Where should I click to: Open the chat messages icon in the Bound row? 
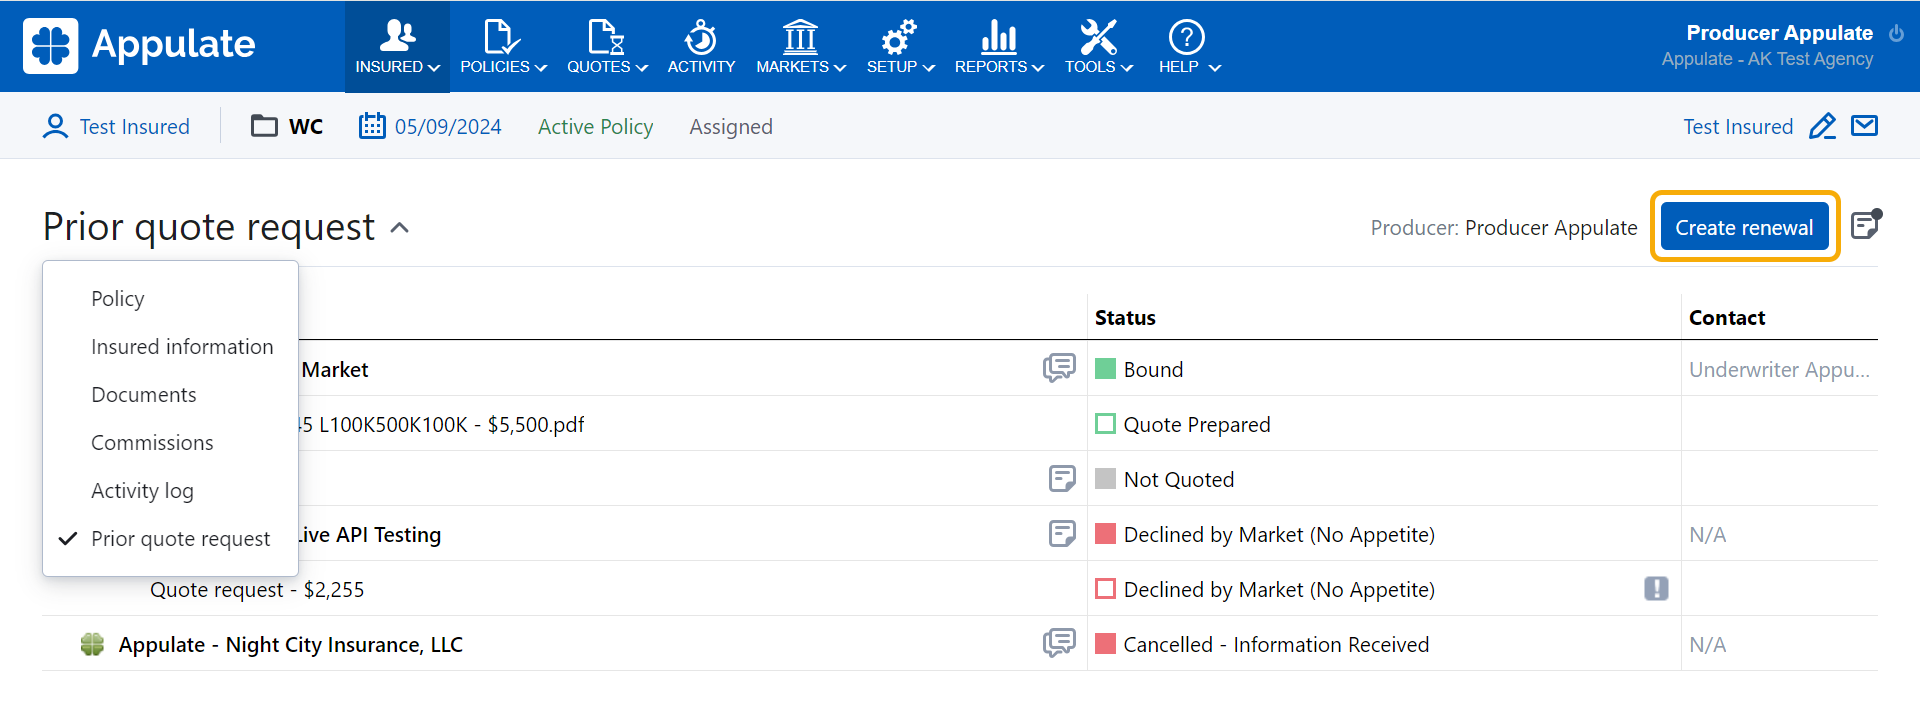[1059, 368]
